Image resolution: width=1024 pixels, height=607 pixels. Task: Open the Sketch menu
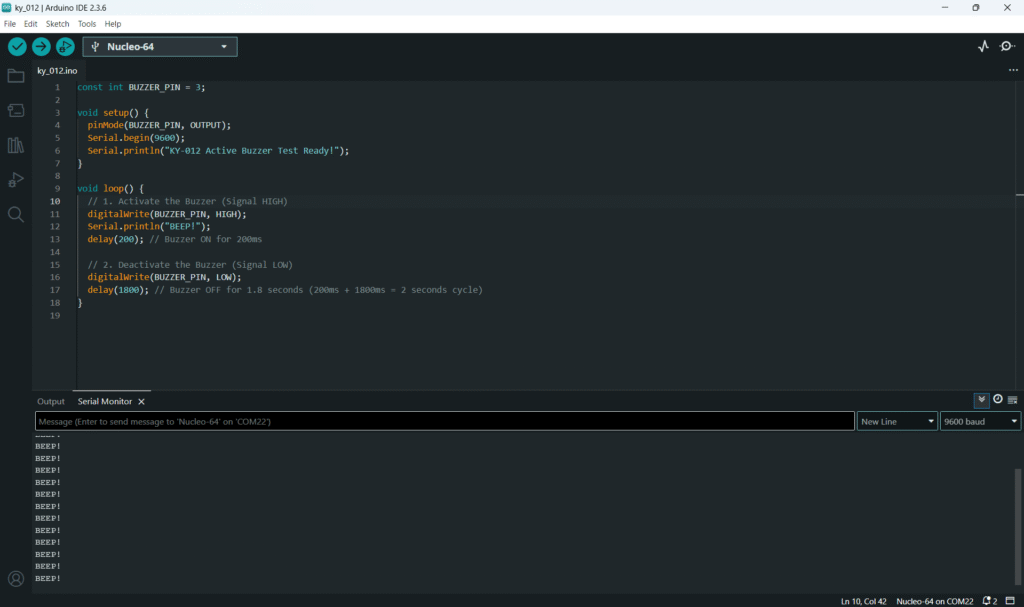point(58,23)
